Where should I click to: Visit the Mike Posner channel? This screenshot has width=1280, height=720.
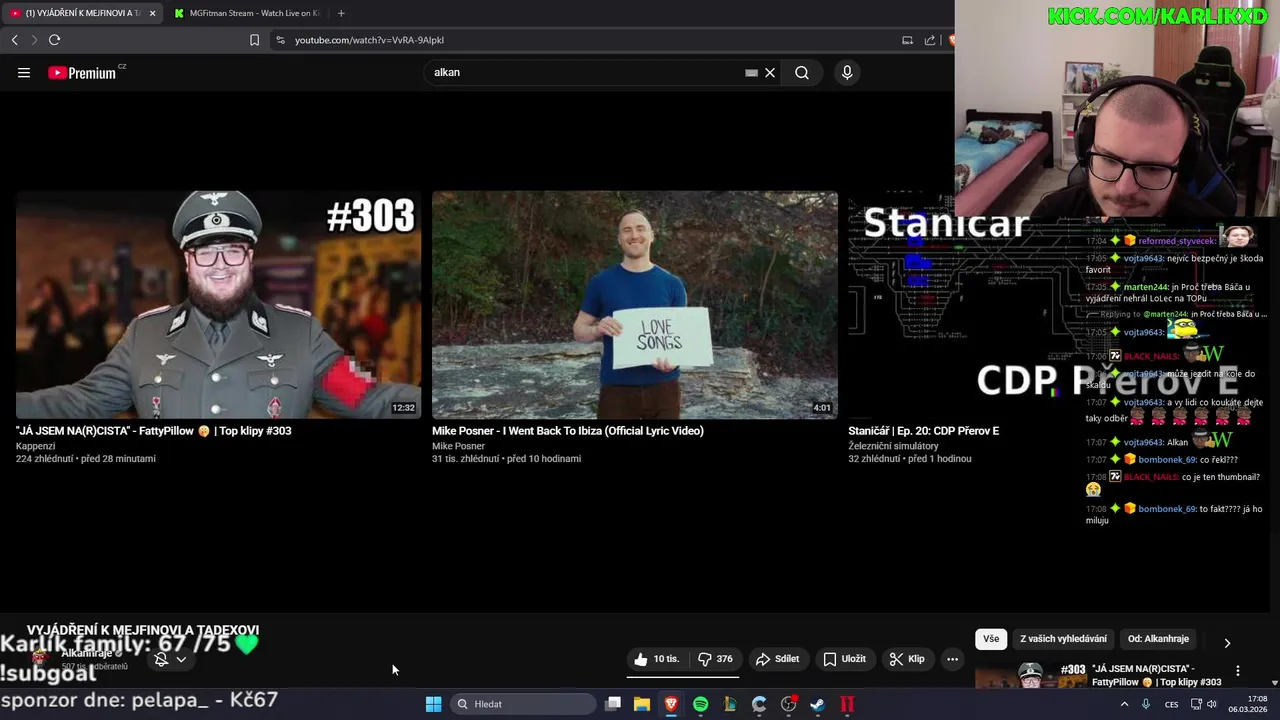click(458, 446)
